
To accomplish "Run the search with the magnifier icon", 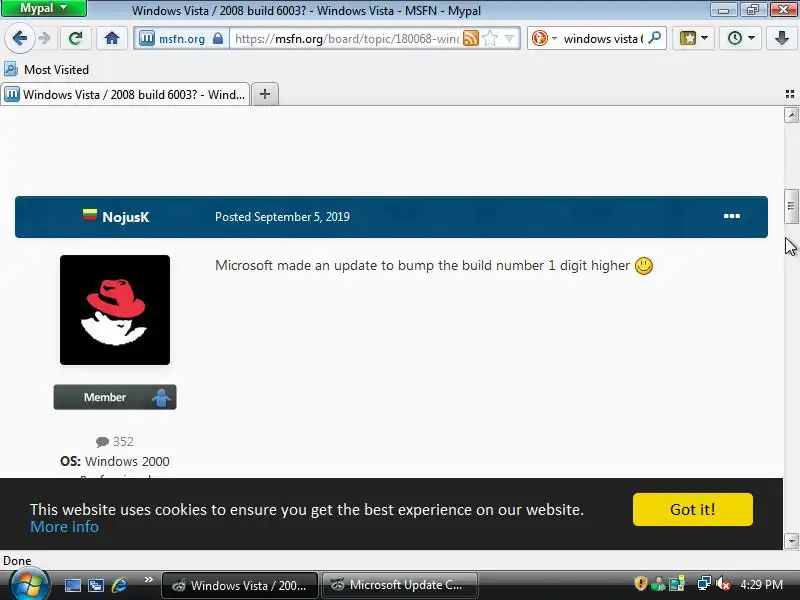I will (x=655, y=38).
